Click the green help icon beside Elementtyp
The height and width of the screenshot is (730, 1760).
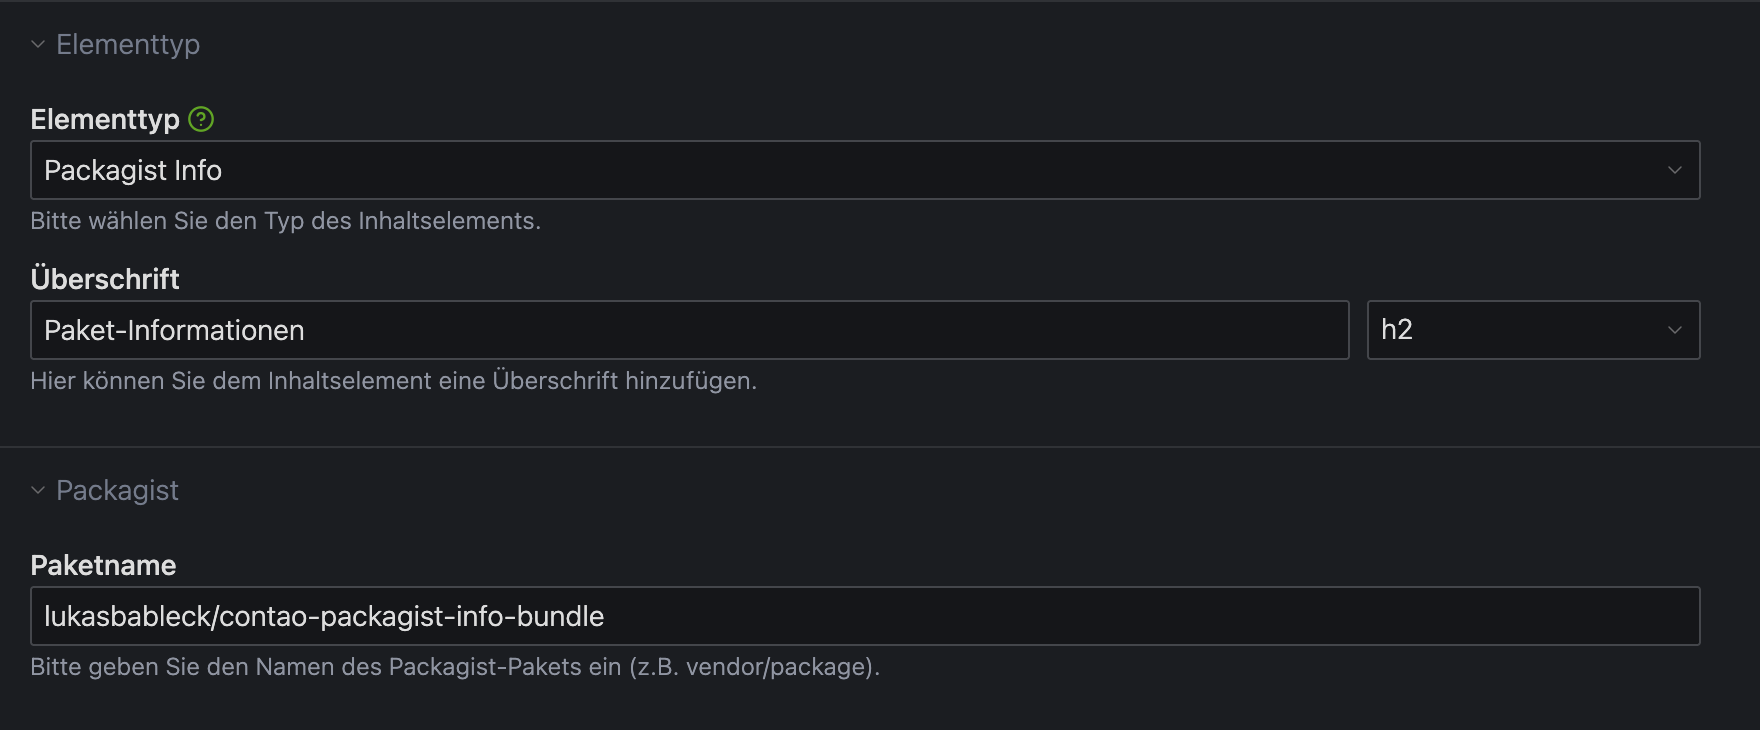[201, 119]
